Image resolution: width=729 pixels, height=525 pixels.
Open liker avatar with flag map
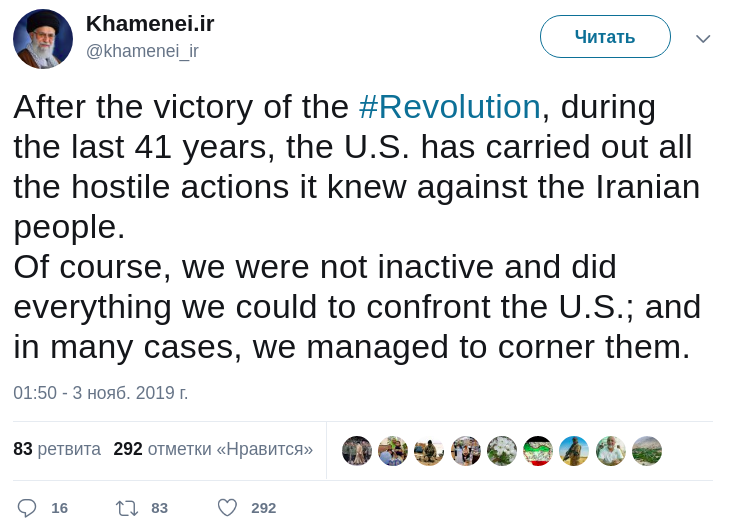click(538, 451)
